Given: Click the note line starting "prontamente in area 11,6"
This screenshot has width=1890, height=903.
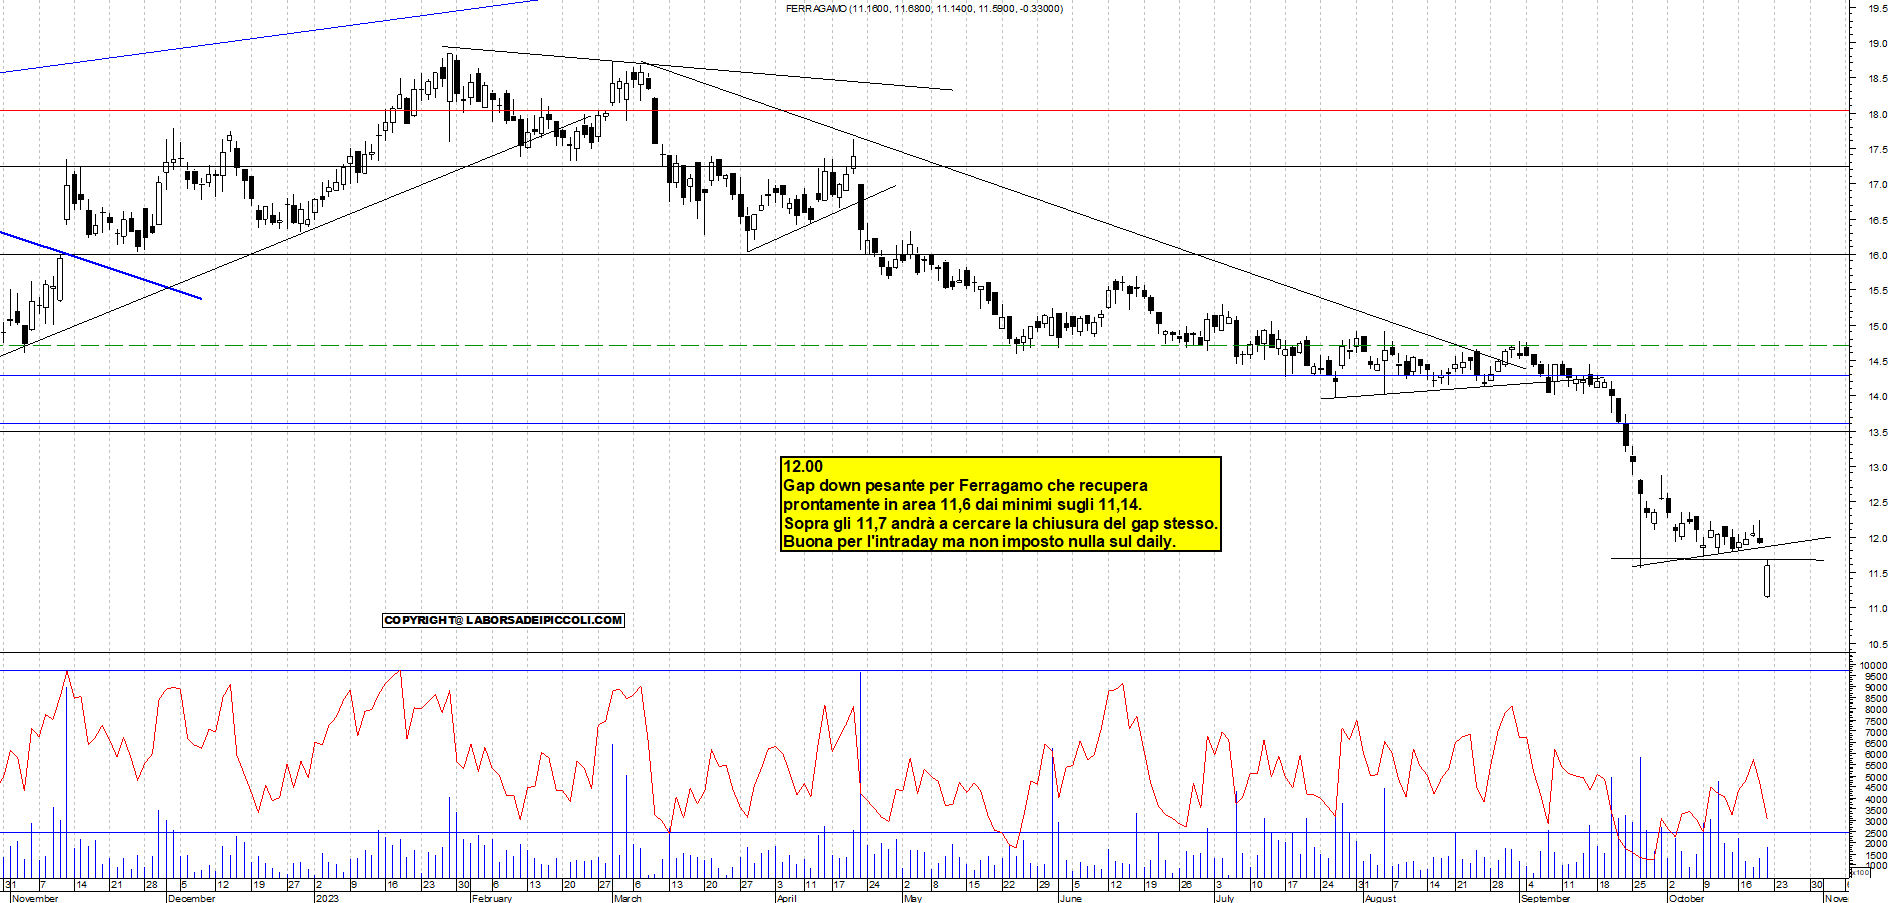Looking at the screenshot, I should tap(962, 505).
